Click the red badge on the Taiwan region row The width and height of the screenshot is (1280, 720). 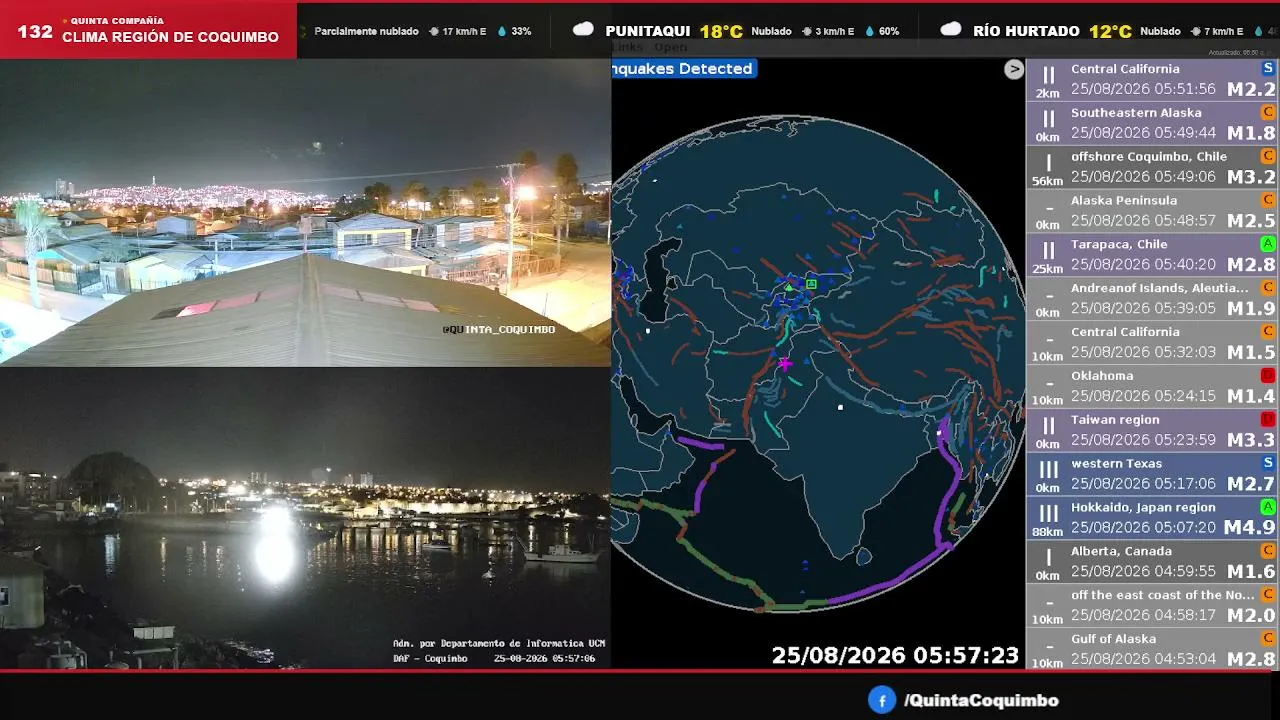(1268, 420)
